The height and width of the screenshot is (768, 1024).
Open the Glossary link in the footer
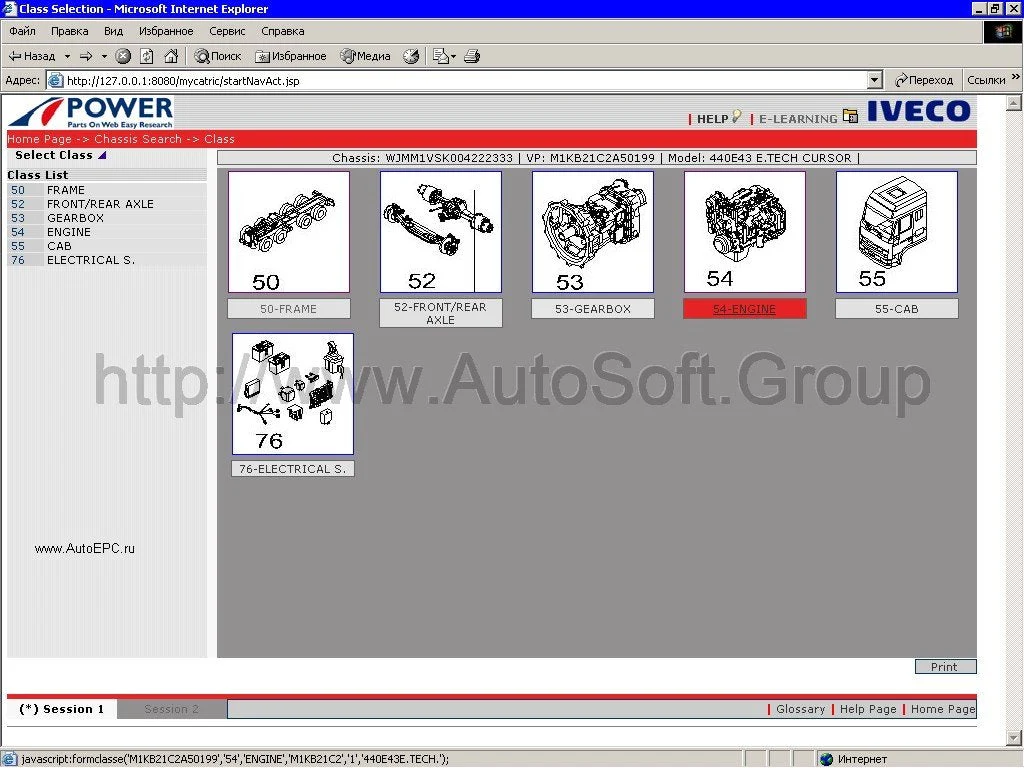799,709
